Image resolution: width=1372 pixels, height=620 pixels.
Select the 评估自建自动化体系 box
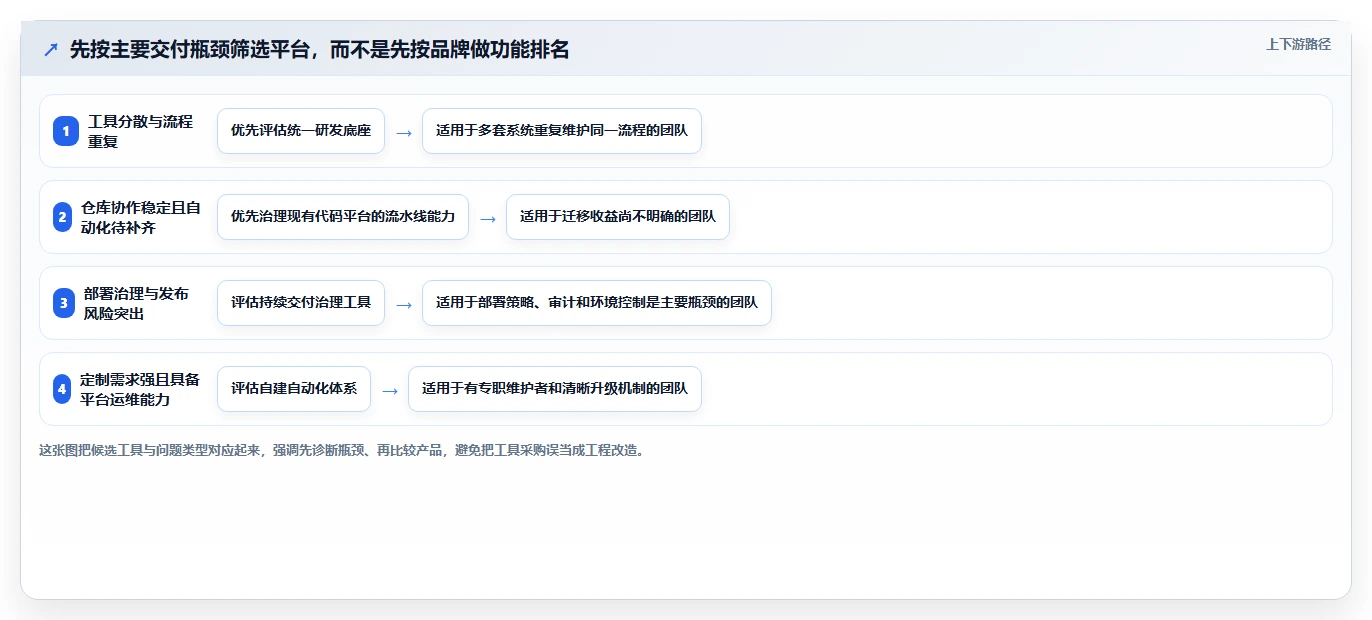(x=294, y=389)
